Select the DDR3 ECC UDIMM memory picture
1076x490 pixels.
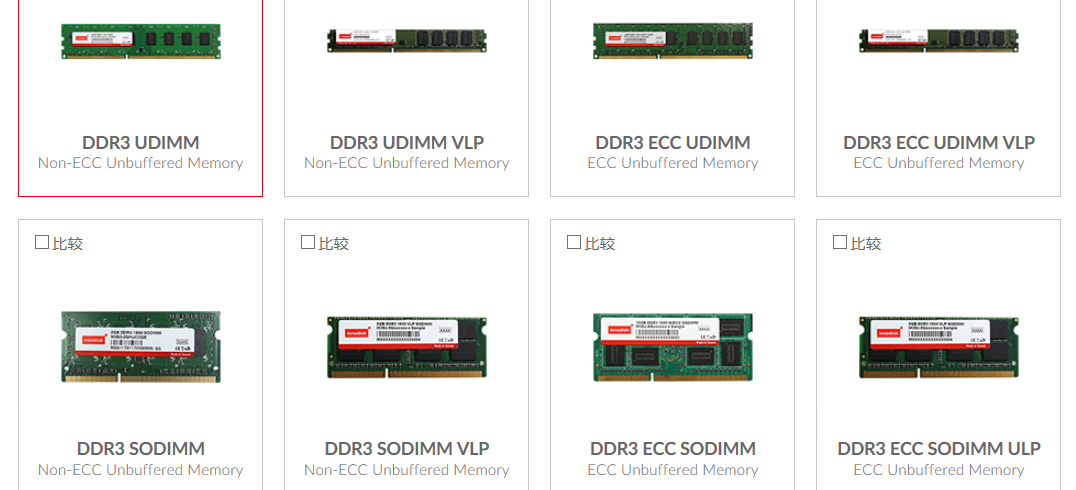tap(672, 41)
